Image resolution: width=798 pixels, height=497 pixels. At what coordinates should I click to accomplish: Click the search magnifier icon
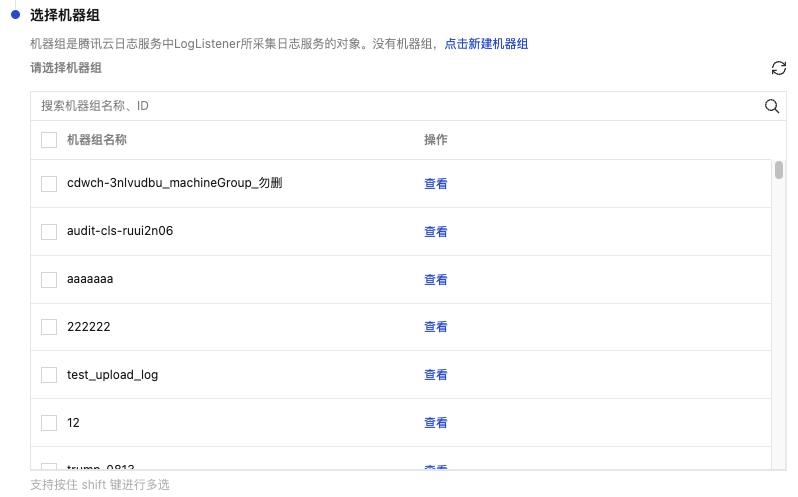click(x=772, y=106)
